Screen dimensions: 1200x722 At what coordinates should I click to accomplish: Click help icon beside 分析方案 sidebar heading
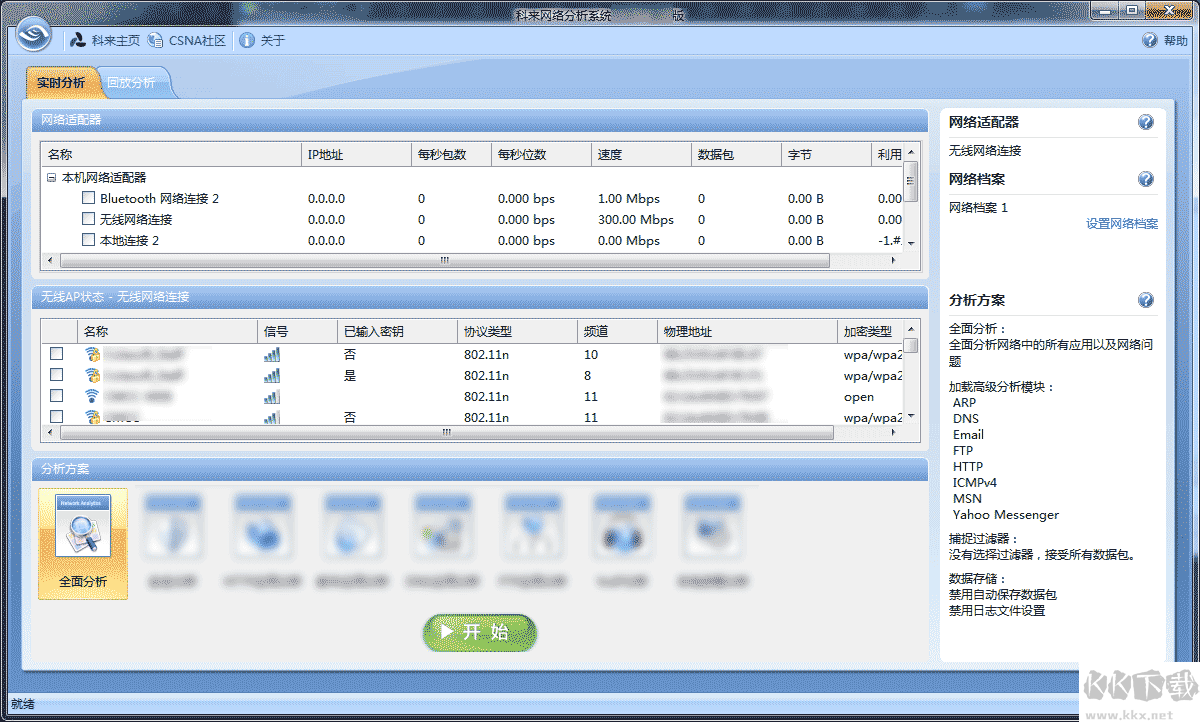pyautogui.click(x=1146, y=300)
